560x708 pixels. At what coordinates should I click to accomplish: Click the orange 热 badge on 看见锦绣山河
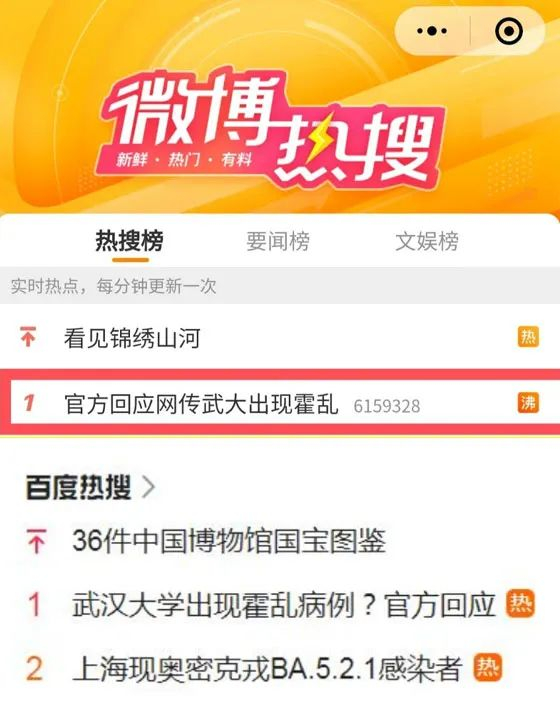(x=528, y=337)
